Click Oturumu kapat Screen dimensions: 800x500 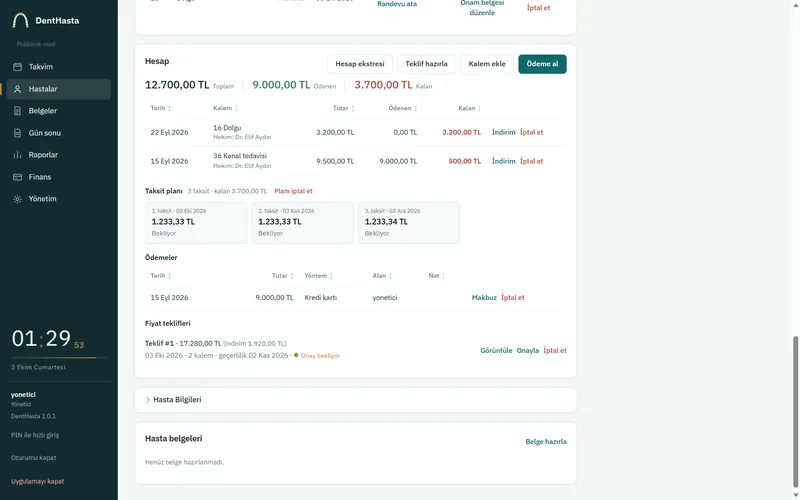click(x=34, y=458)
